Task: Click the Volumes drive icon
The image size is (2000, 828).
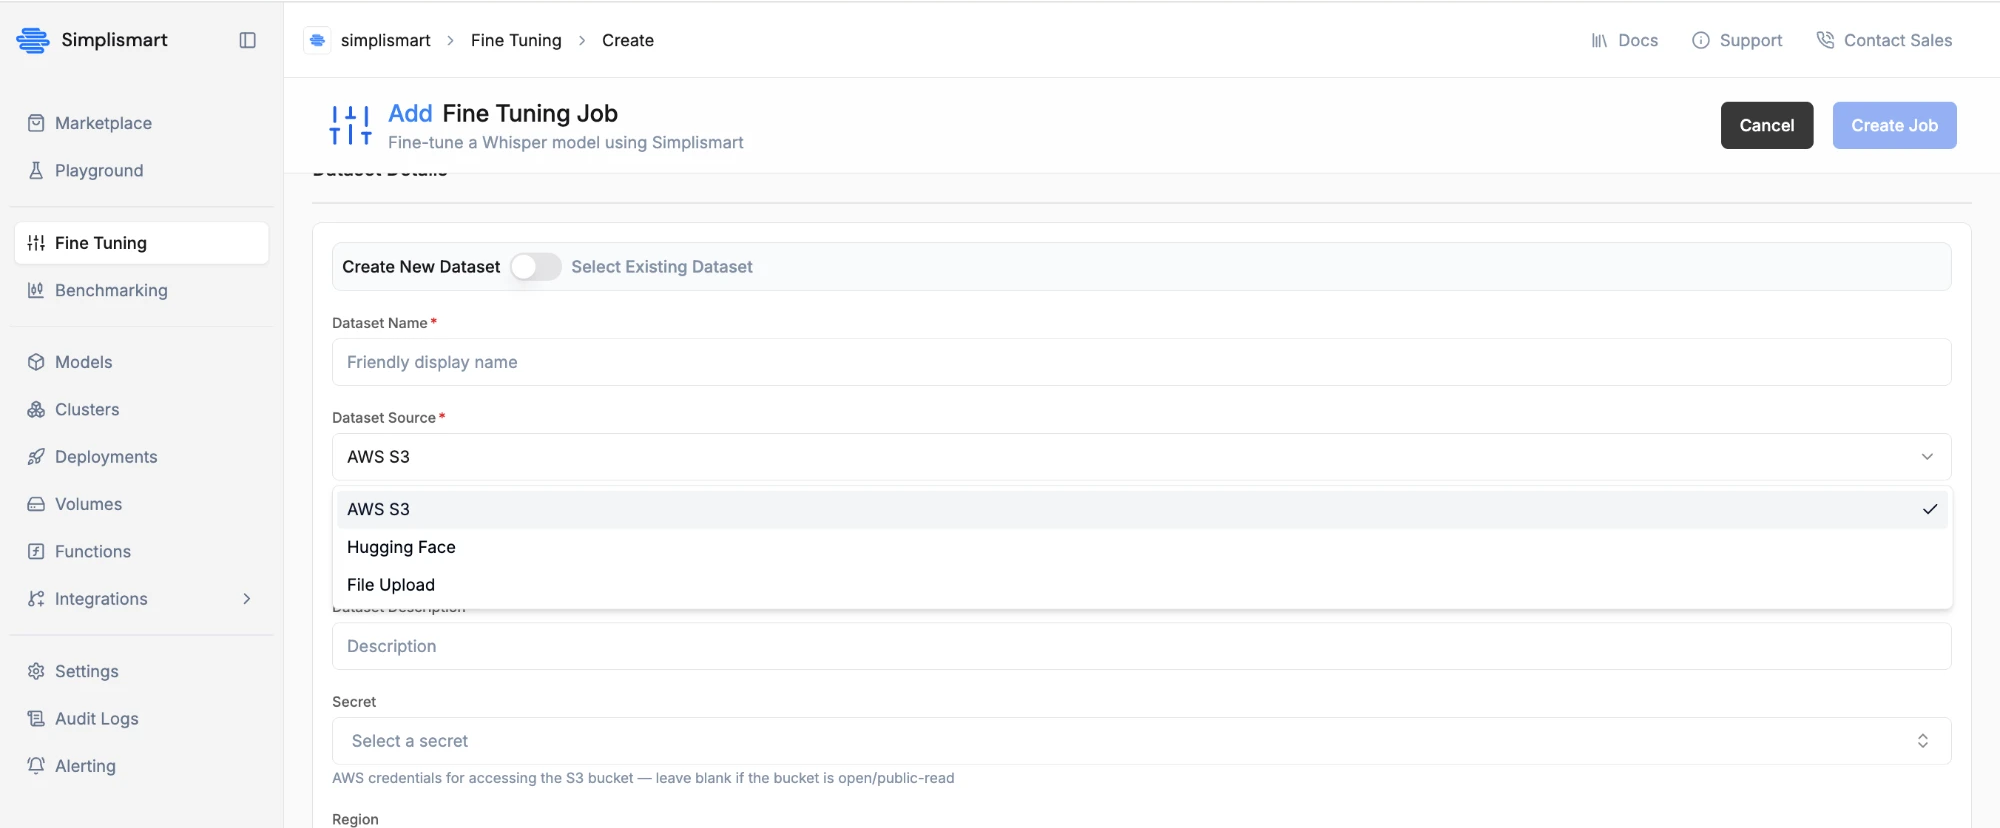Action: click(x=36, y=504)
